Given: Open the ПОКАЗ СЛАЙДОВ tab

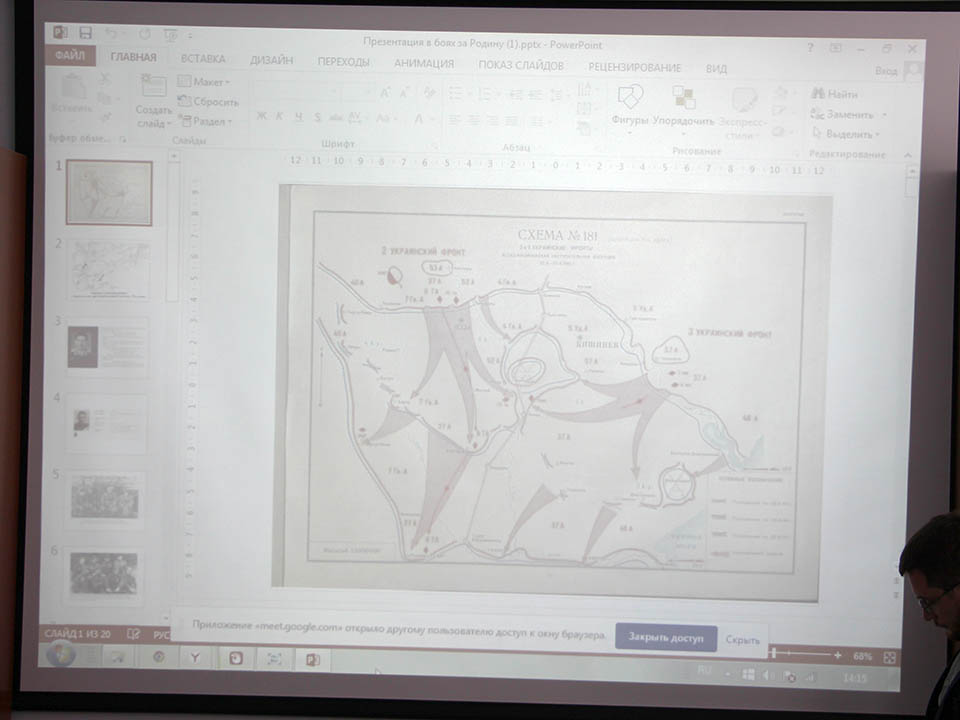Looking at the screenshot, I should click(520, 66).
